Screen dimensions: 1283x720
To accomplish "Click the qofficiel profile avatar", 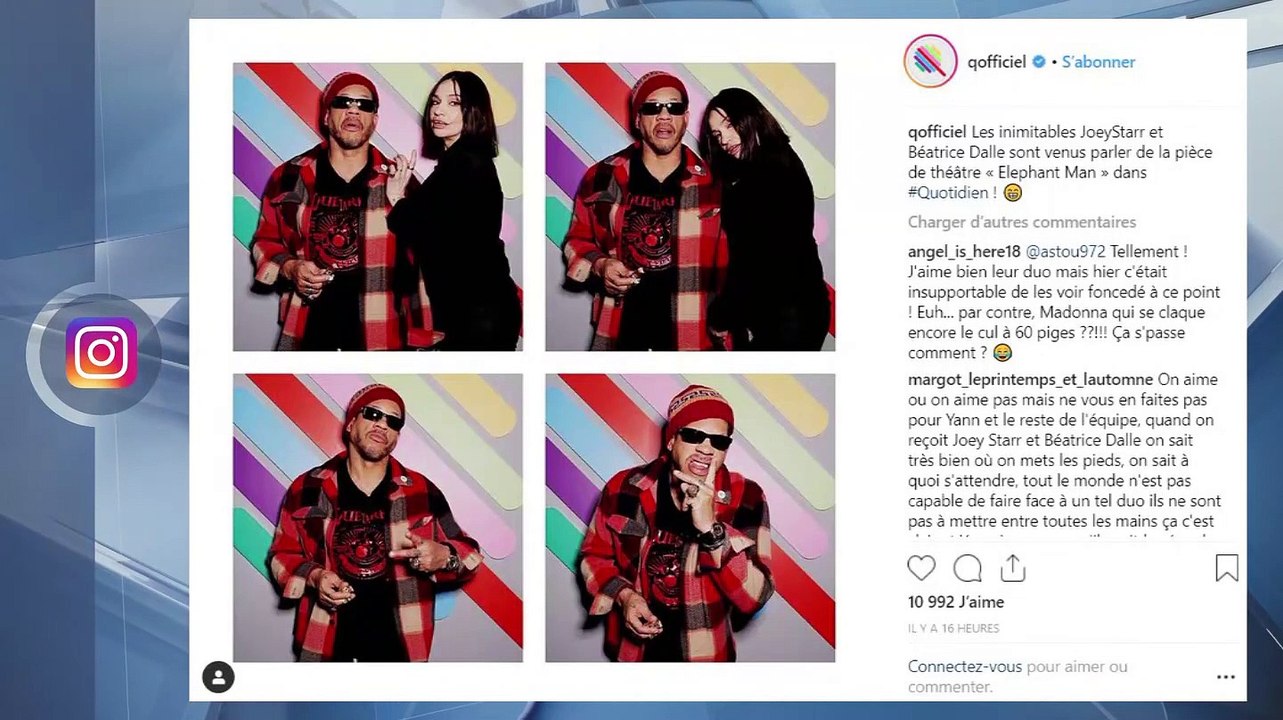I will coord(930,61).
